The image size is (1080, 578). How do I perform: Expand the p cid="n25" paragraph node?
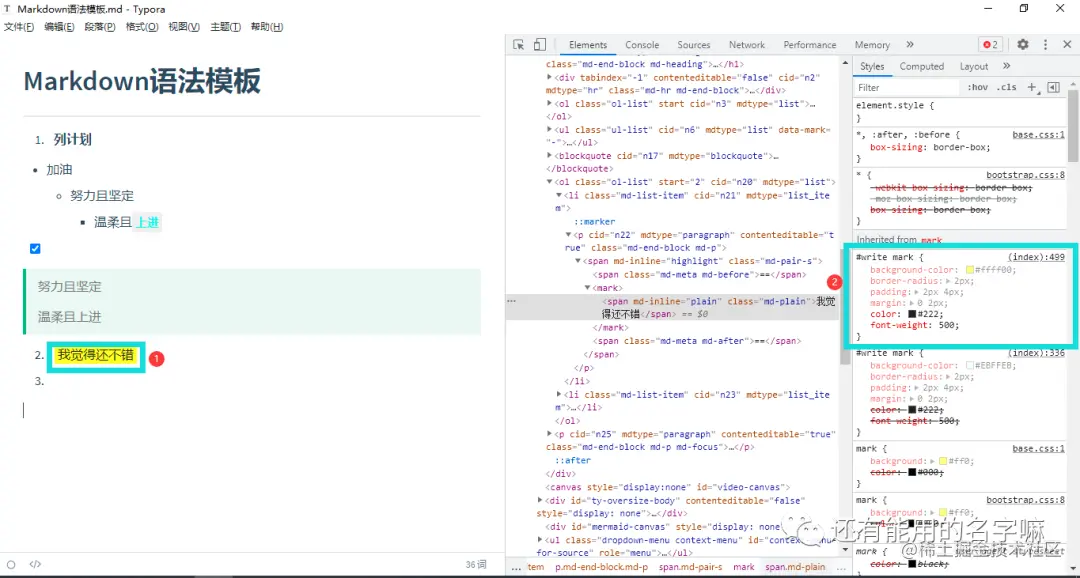coord(549,435)
